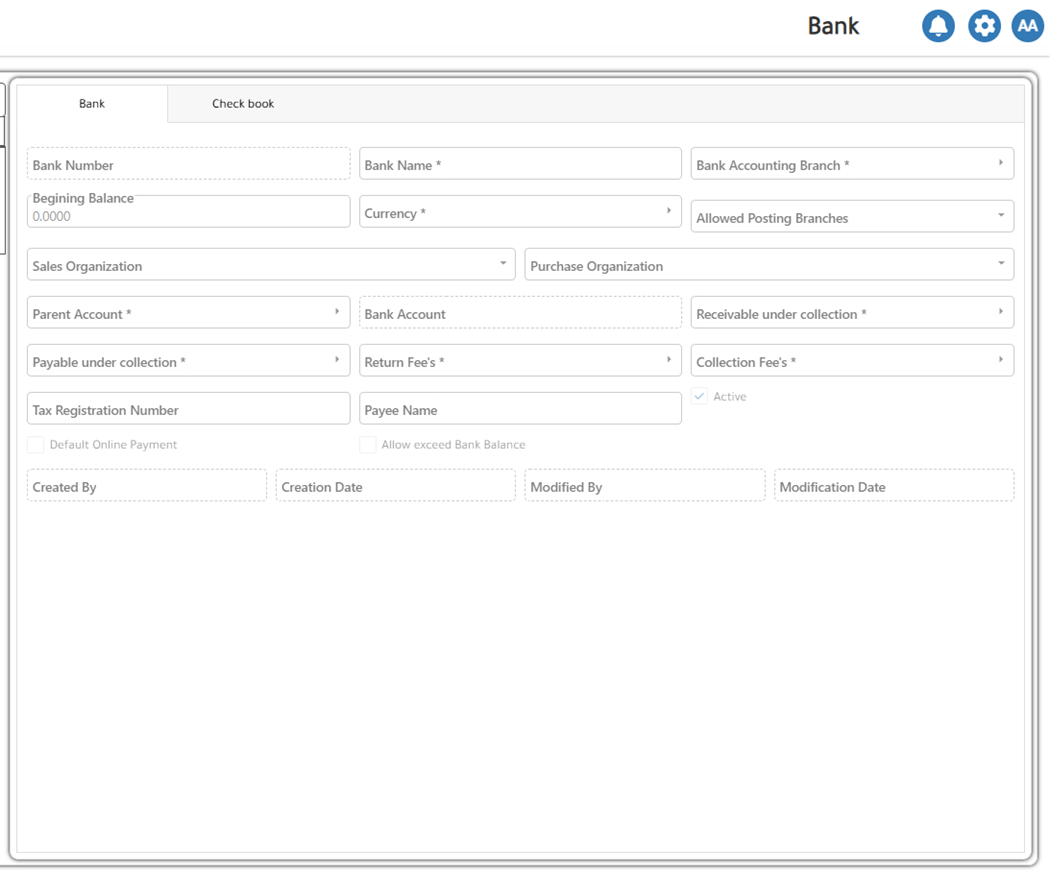Switch to the Check book tab
Screen dimensions: 1050x875
coord(243,104)
